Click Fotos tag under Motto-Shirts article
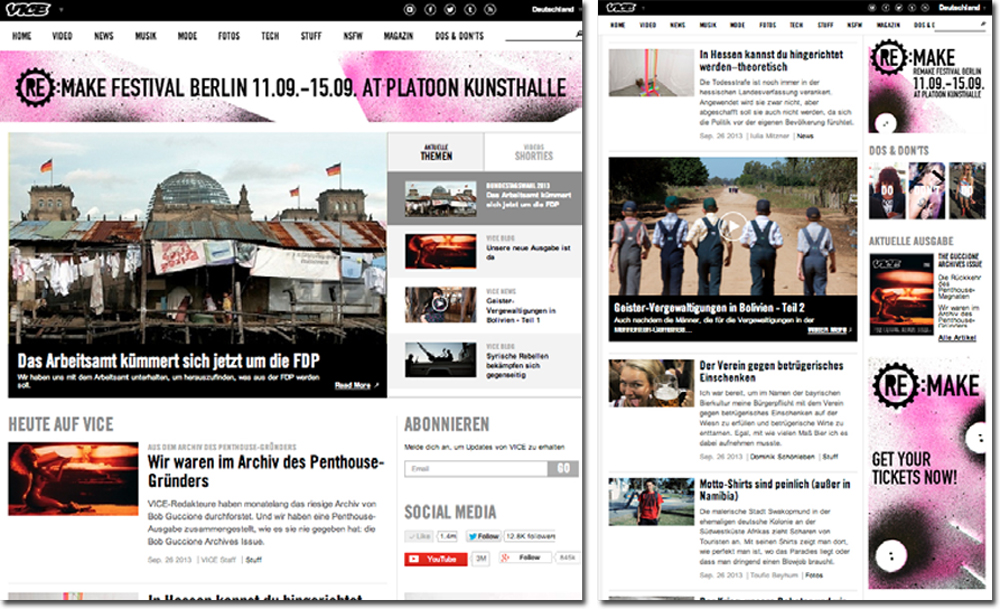The image size is (1000, 609). coord(814,575)
